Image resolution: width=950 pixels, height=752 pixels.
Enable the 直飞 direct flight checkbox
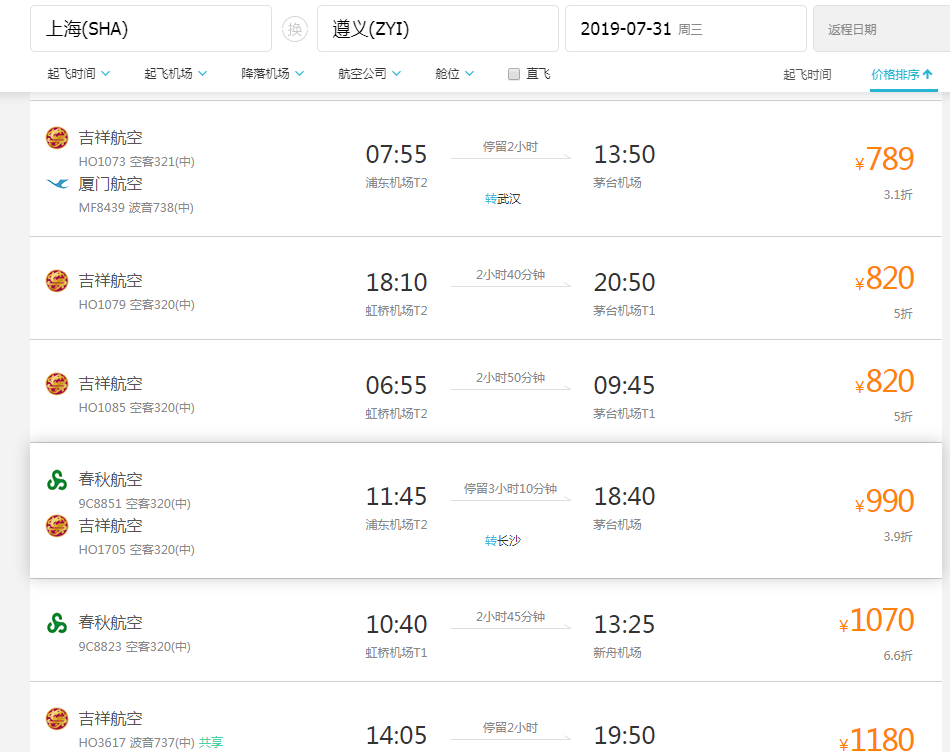(514, 74)
